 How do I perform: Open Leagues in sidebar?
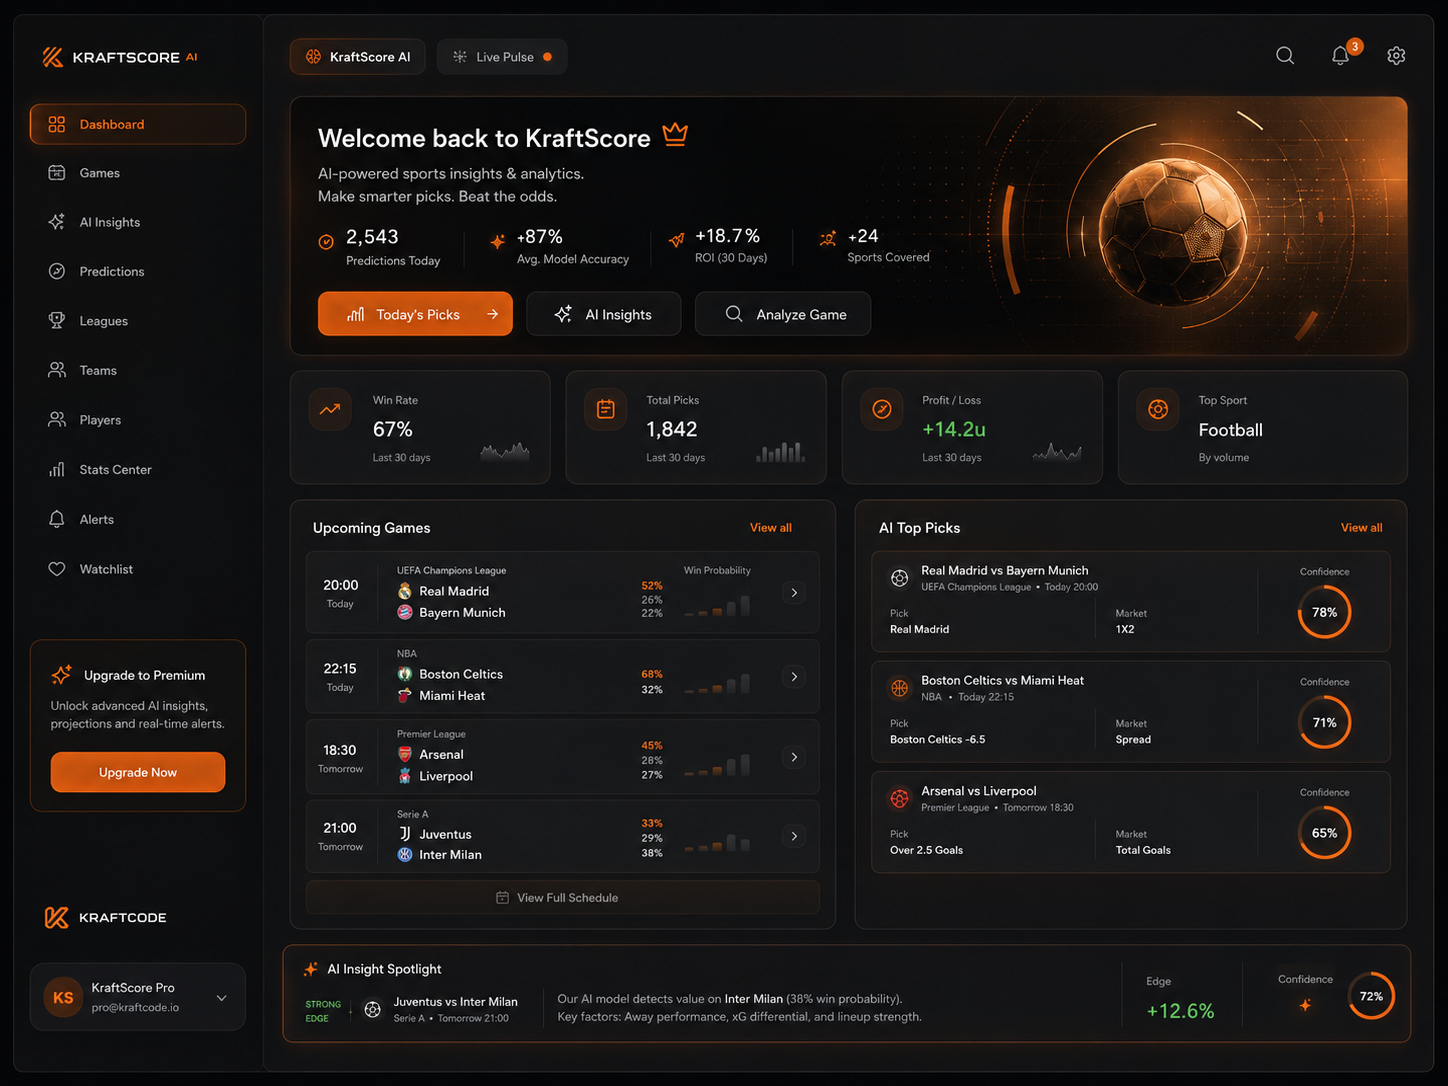[138, 321]
